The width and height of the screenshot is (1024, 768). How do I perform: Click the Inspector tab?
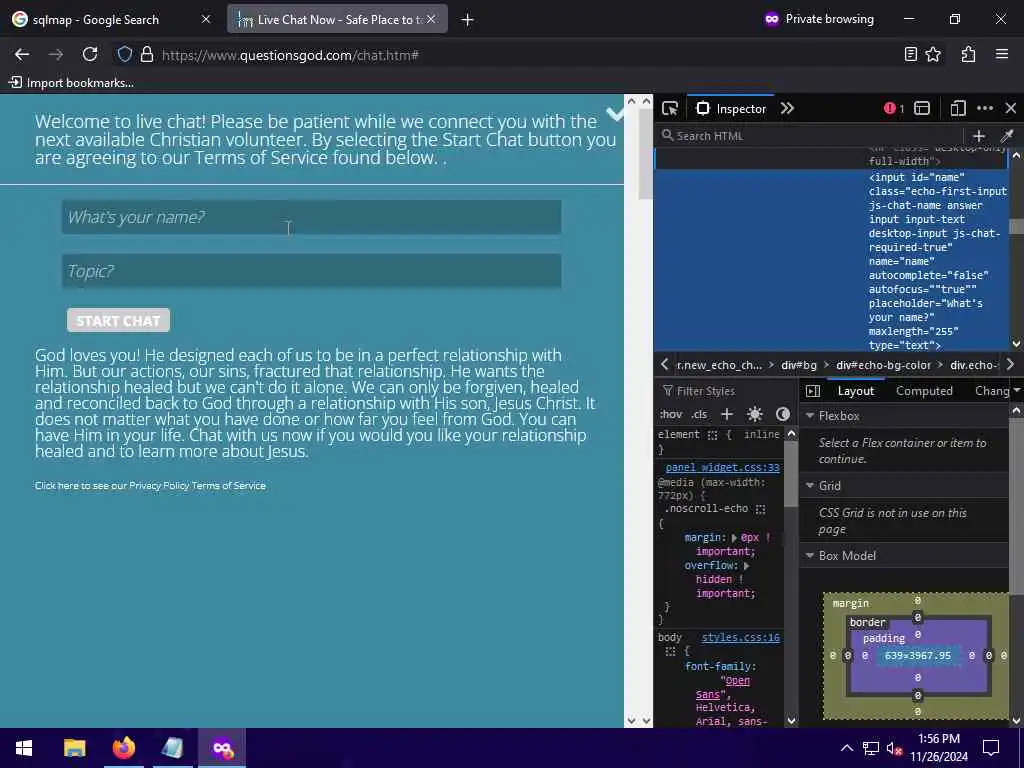point(731,108)
